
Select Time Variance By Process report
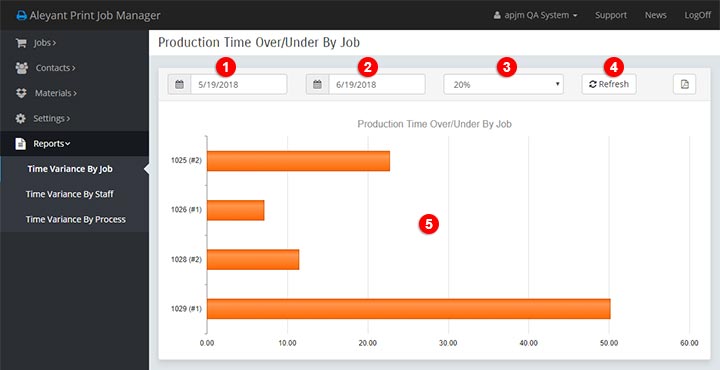point(75,219)
